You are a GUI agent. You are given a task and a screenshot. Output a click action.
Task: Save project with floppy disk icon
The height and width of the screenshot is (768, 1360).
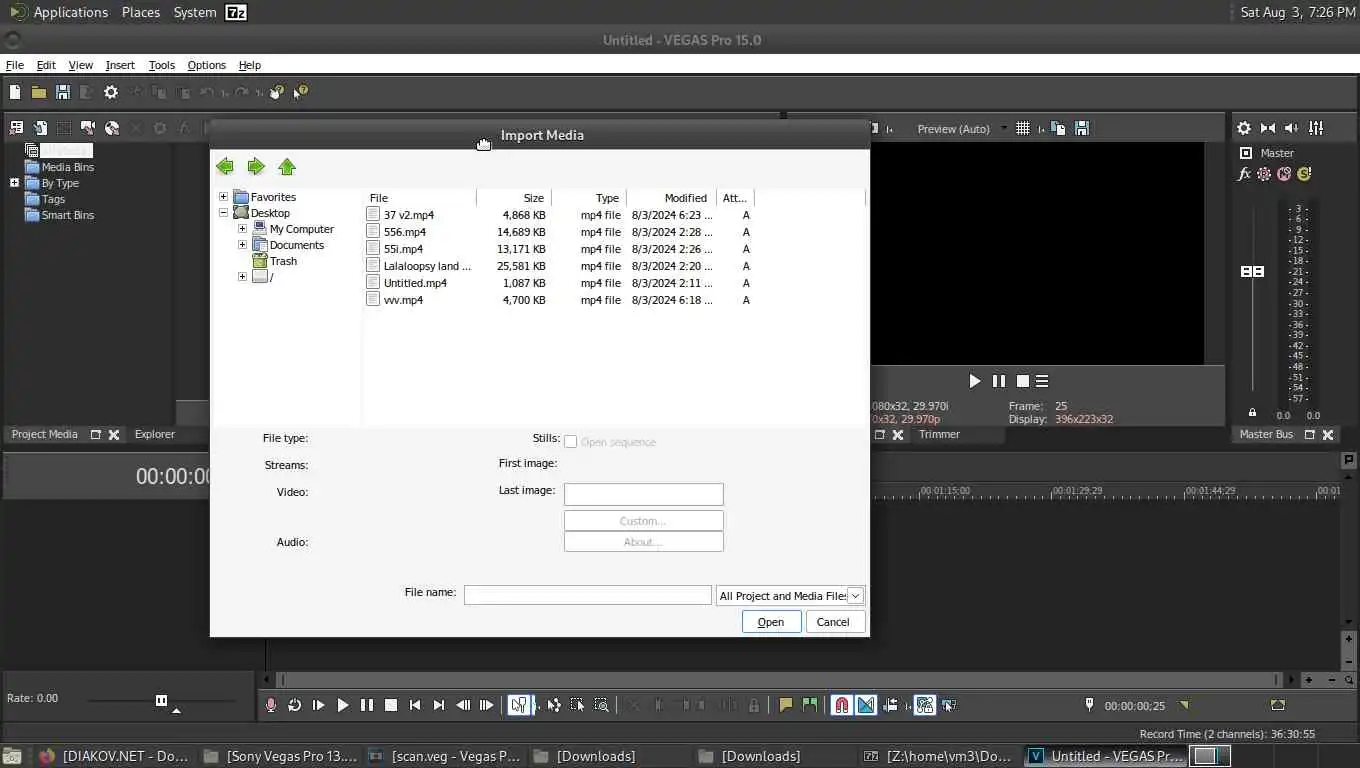pyautogui.click(x=63, y=92)
